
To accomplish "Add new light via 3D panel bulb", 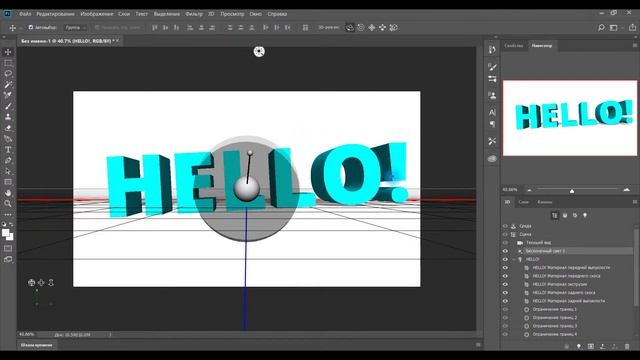I will tap(579, 347).
